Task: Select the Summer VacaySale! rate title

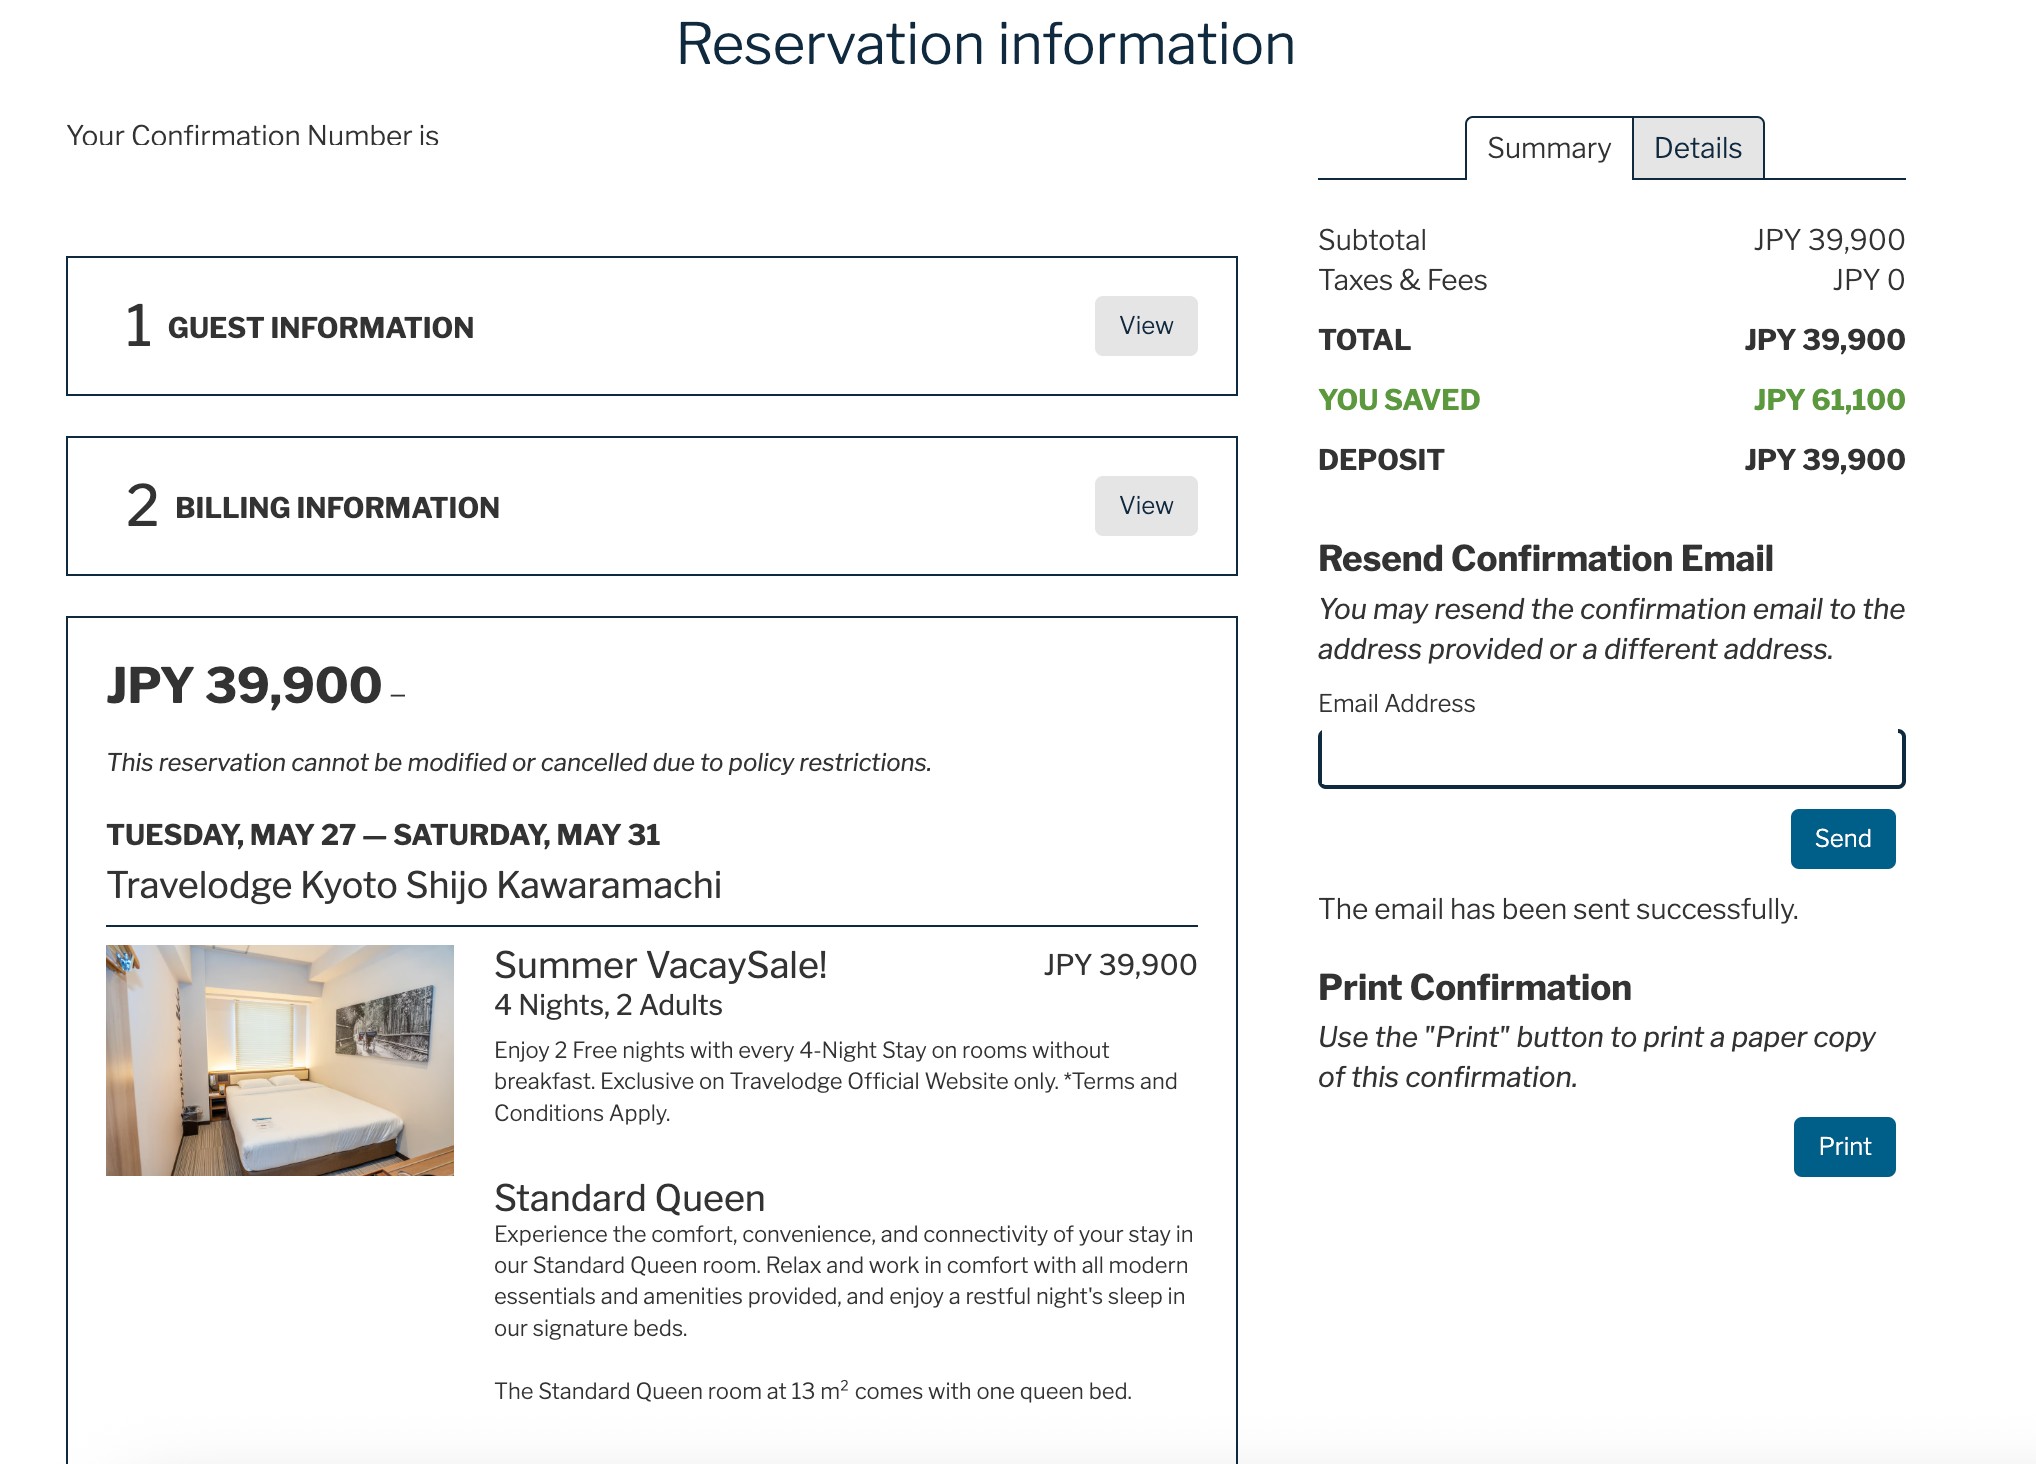Action: 660,965
